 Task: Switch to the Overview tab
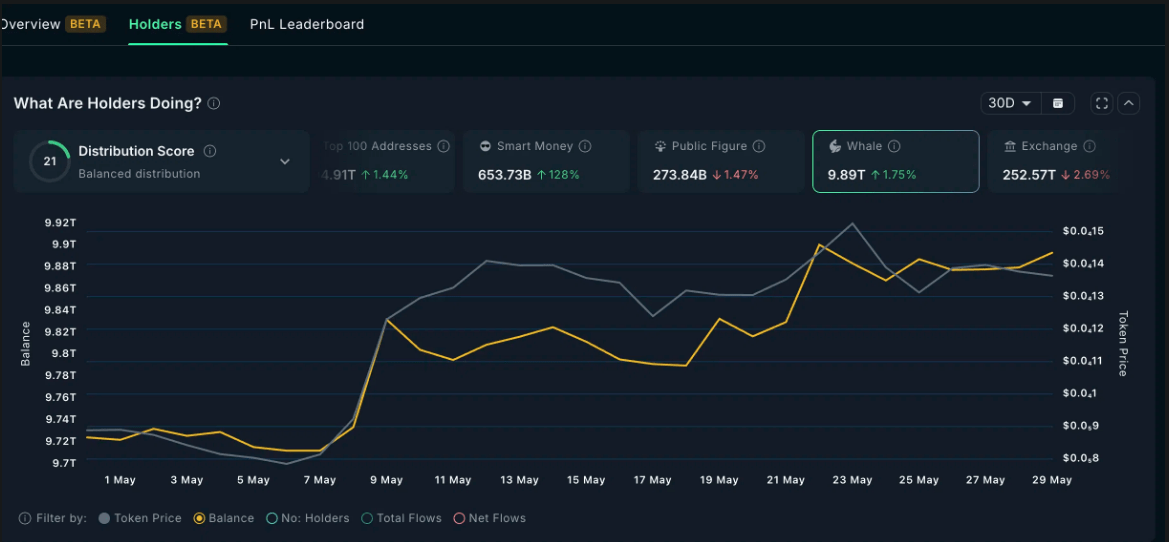(x=33, y=24)
